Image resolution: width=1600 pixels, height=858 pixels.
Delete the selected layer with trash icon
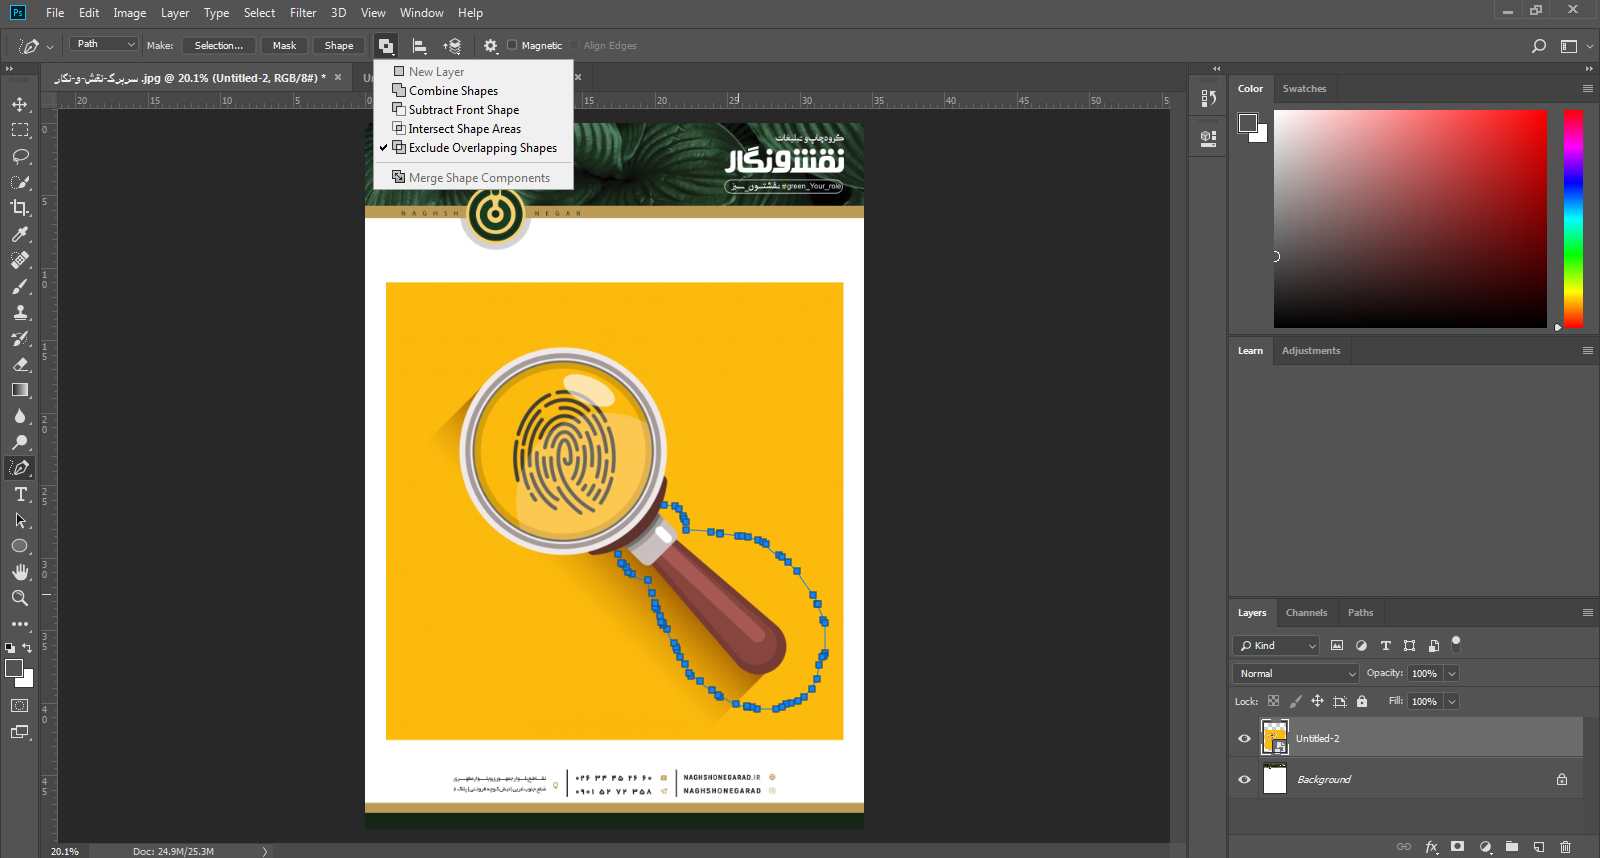pos(1566,846)
